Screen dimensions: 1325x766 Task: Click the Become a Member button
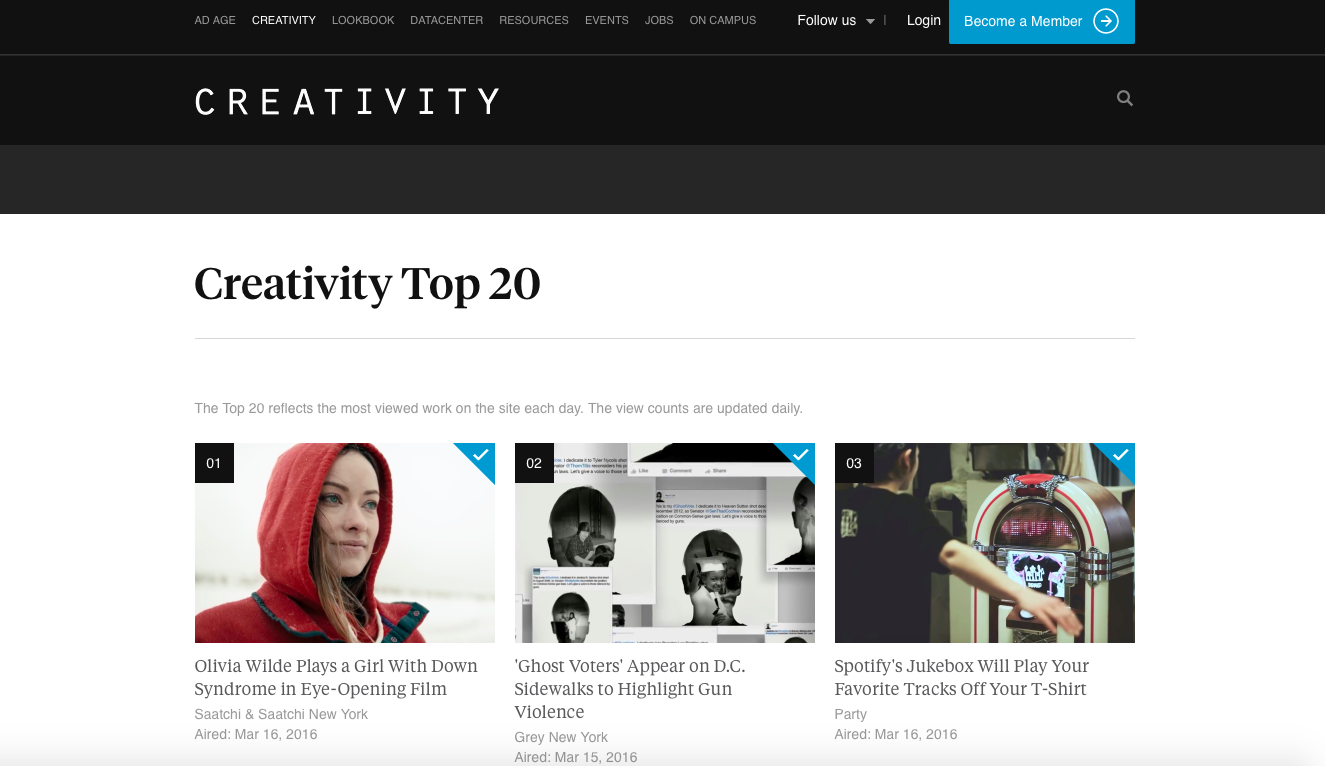[x=1042, y=21]
